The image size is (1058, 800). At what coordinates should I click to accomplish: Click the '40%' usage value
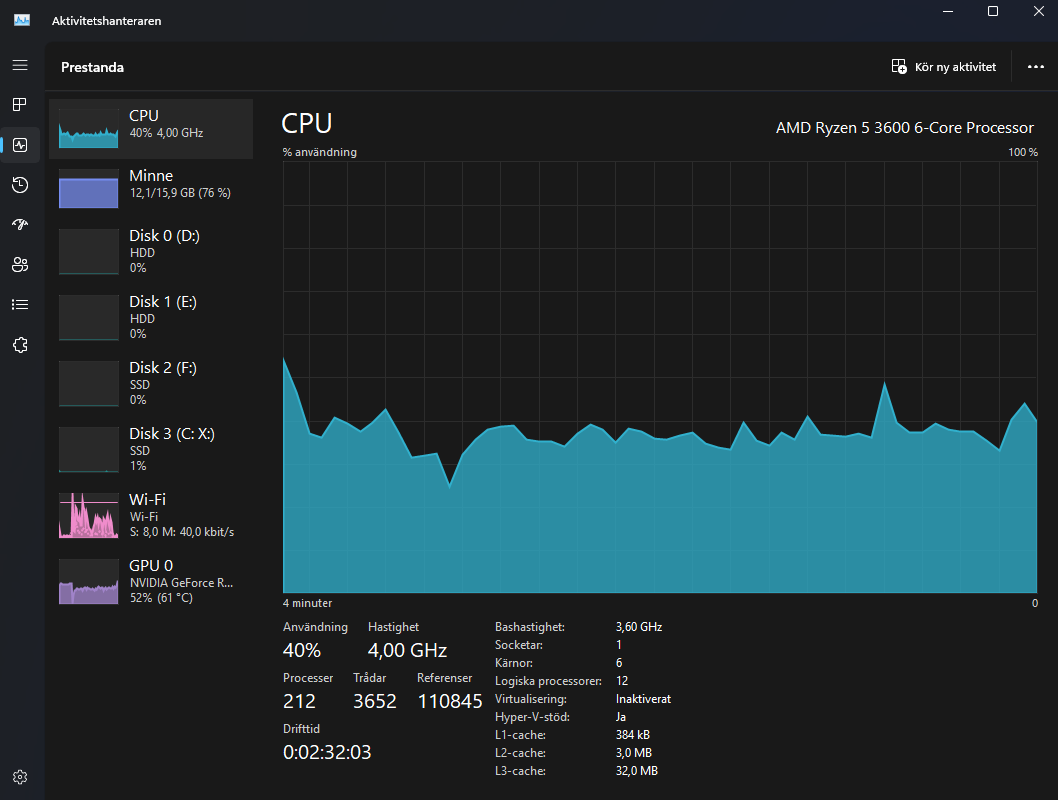(302, 650)
